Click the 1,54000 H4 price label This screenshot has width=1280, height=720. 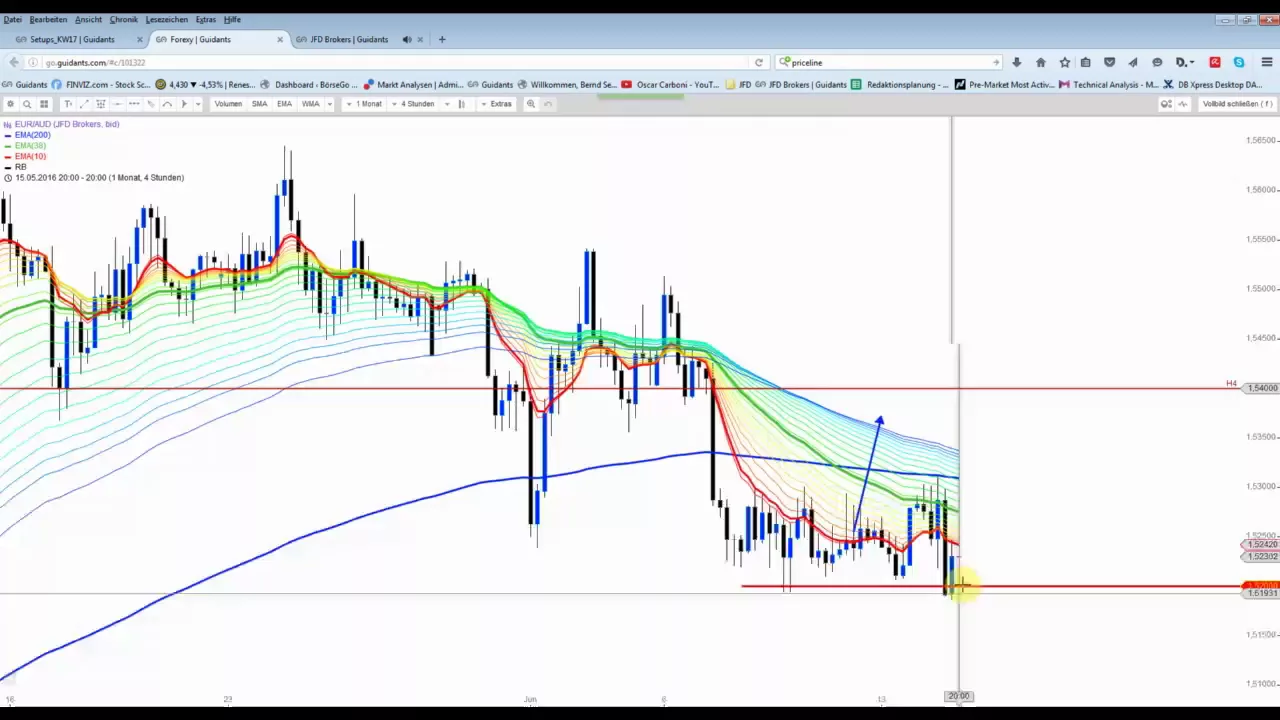[1261, 388]
